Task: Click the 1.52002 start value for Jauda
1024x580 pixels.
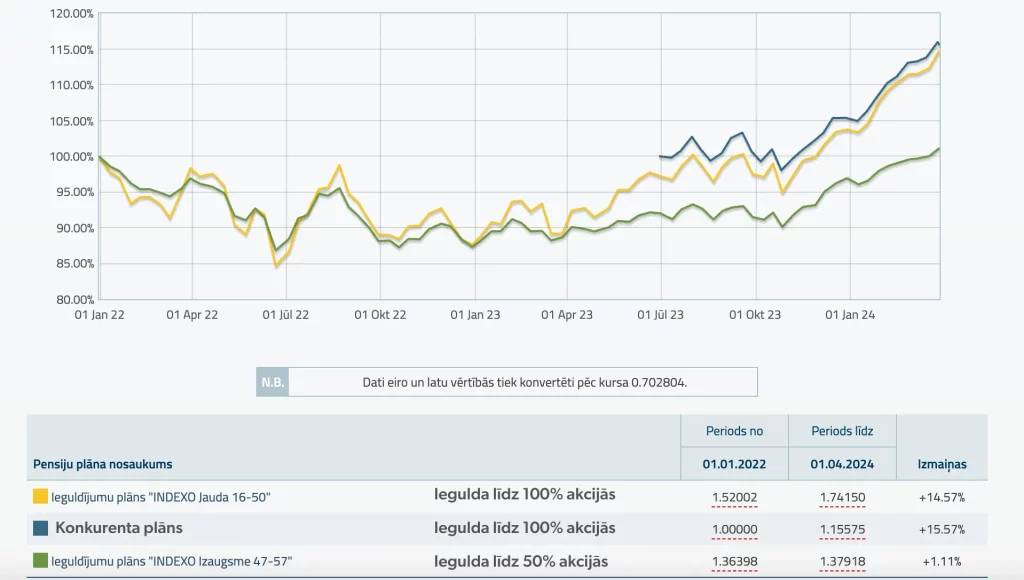Action: [x=735, y=497]
